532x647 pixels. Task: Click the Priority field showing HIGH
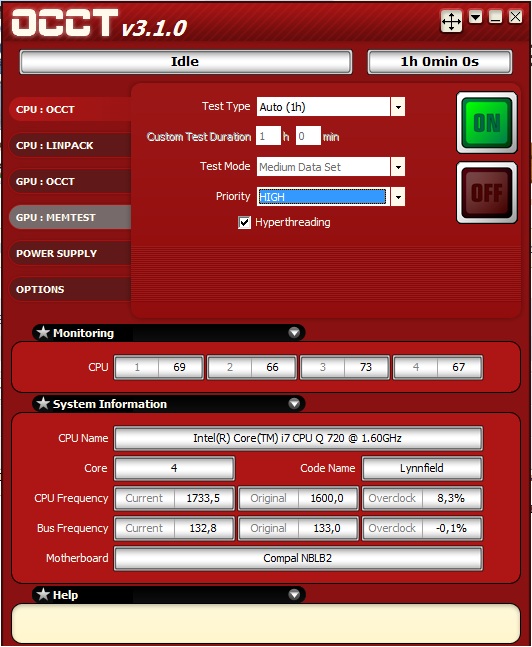click(x=323, y=197)
